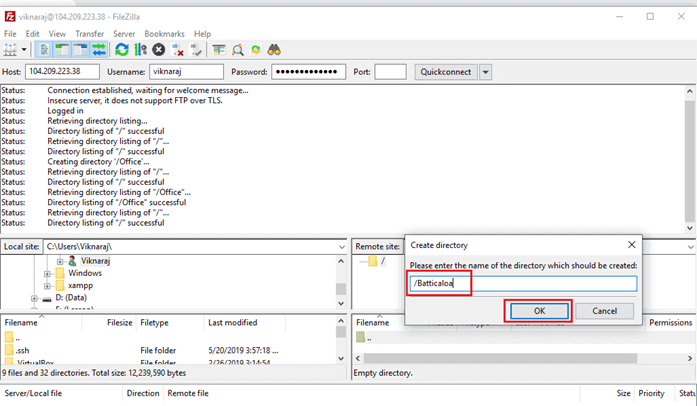Toggle local directory tree display
The height and width of the screenshot is (406, 697).
click(x=62, y=50)
